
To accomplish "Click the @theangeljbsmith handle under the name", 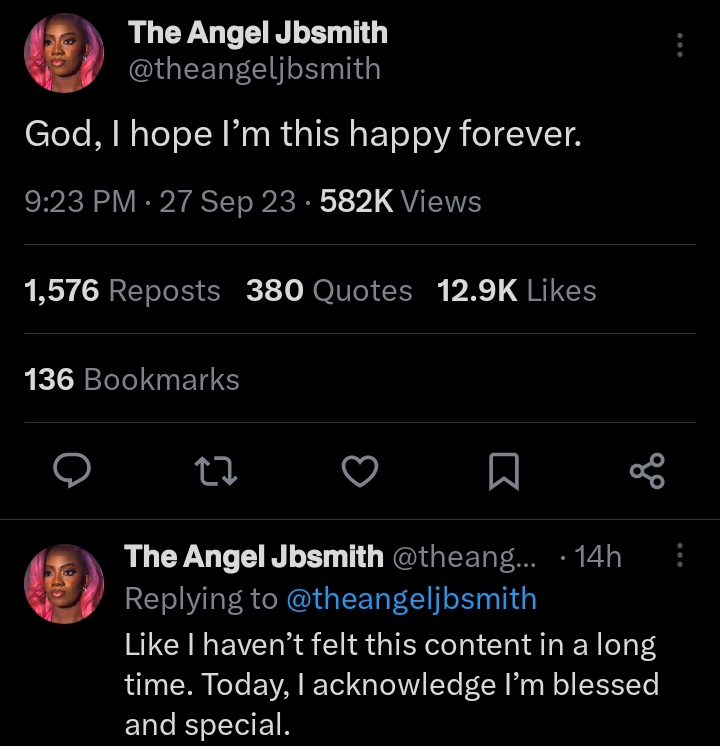I will pyautogui.click(x=255, y=68).
